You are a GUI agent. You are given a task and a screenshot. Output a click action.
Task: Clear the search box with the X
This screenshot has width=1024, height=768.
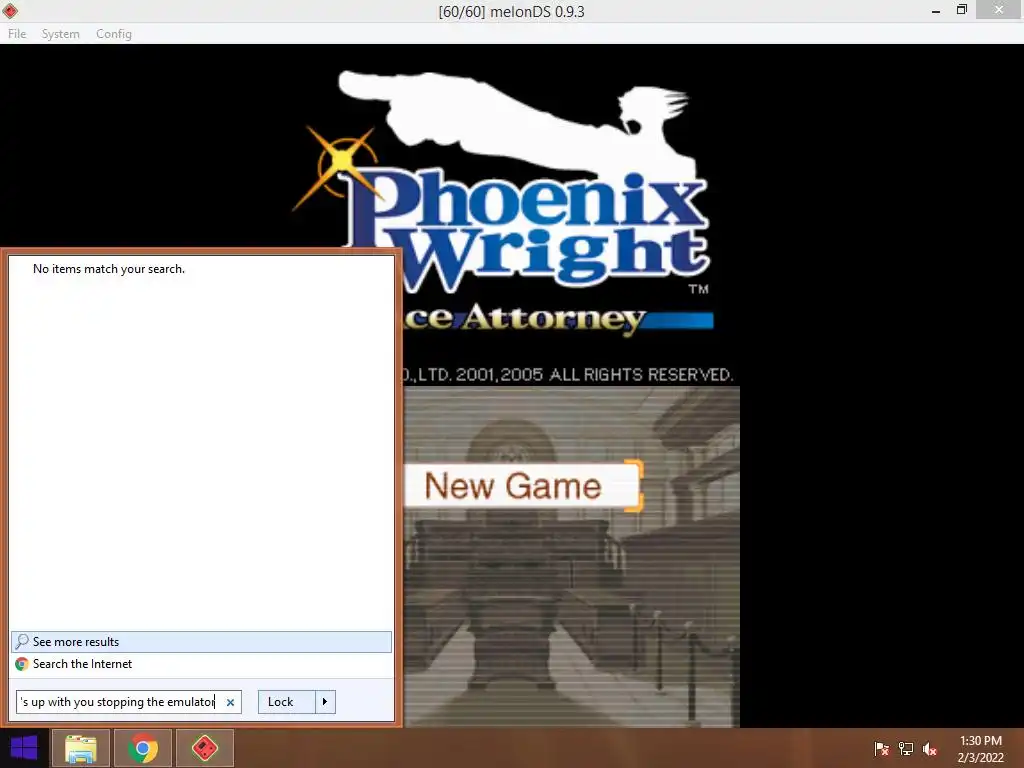[230, 703]
